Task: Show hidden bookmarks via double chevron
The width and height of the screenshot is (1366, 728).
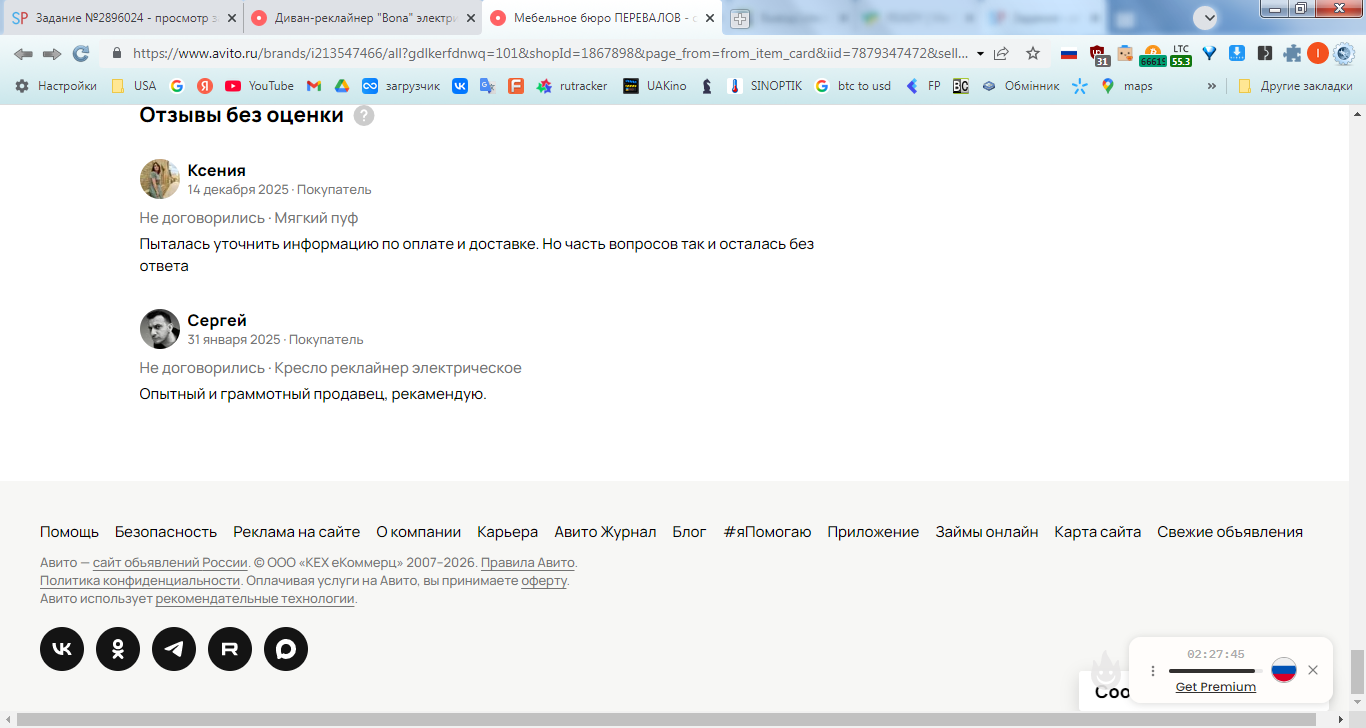Action: coord(1212,86)
